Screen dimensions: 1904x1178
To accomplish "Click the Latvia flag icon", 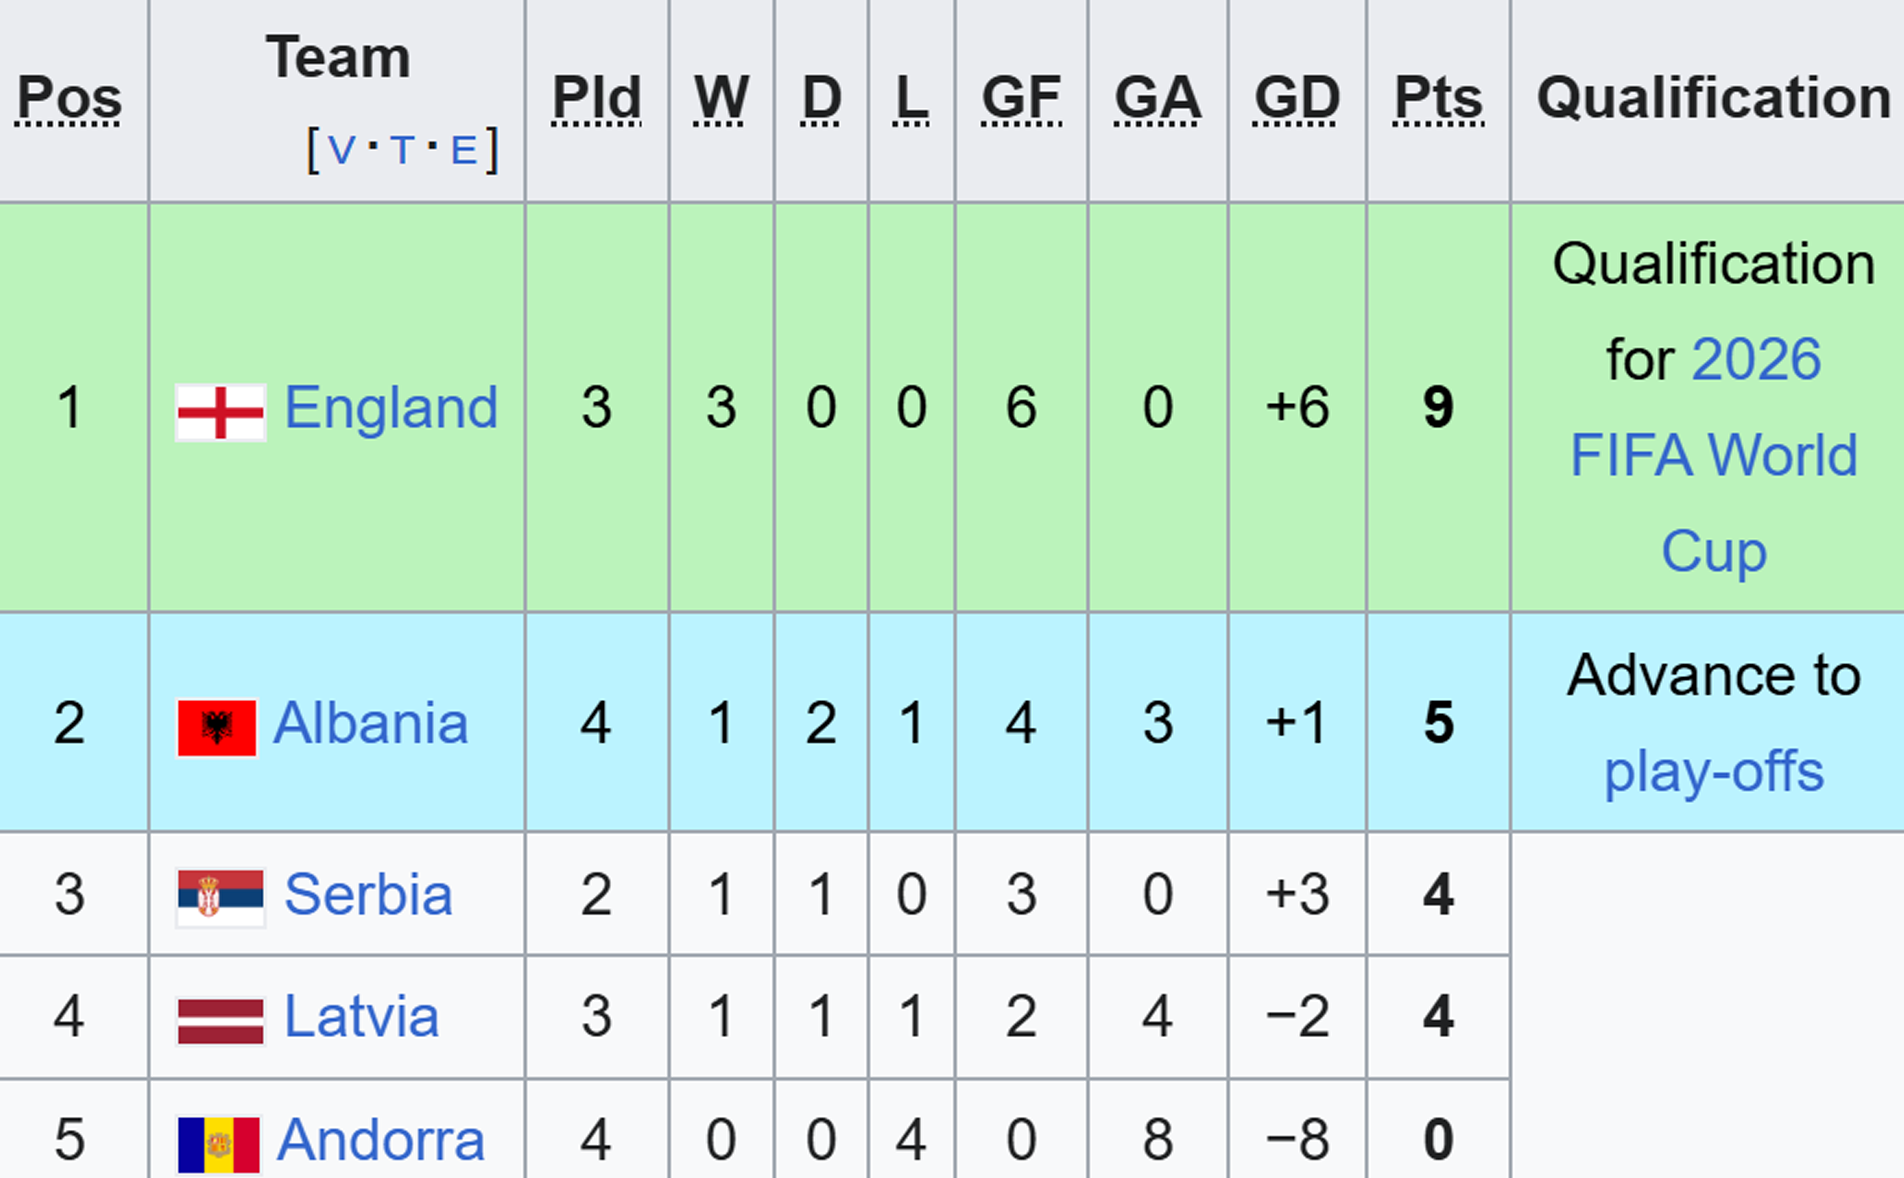I will [220, 1021].
